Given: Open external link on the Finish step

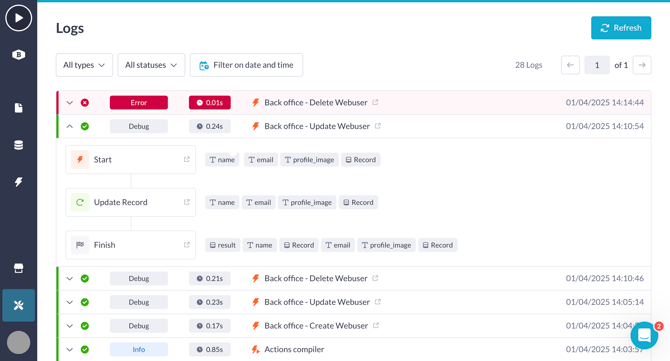Looking at the screenshot, I should click(187, 245).
